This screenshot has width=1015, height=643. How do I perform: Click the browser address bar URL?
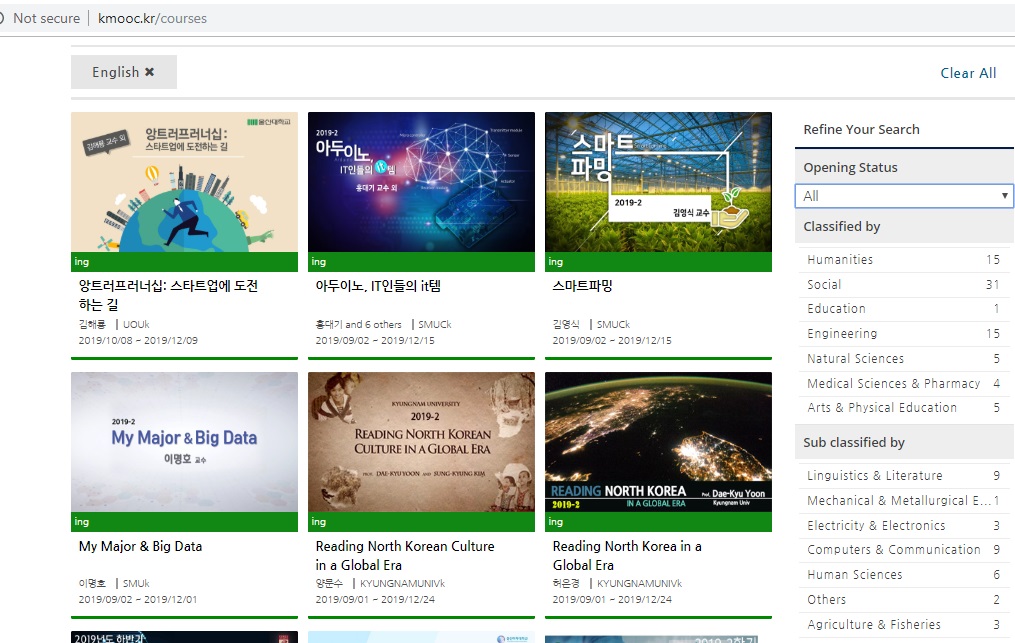152,18
